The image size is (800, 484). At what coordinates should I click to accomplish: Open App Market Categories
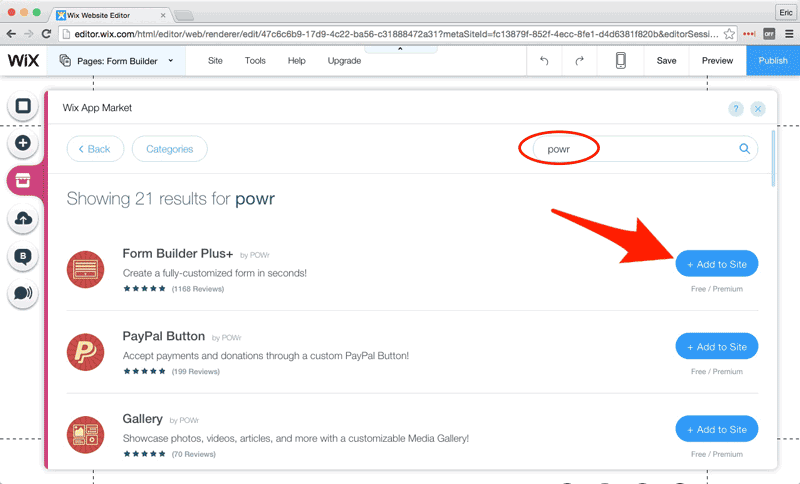tap(169, 149)
